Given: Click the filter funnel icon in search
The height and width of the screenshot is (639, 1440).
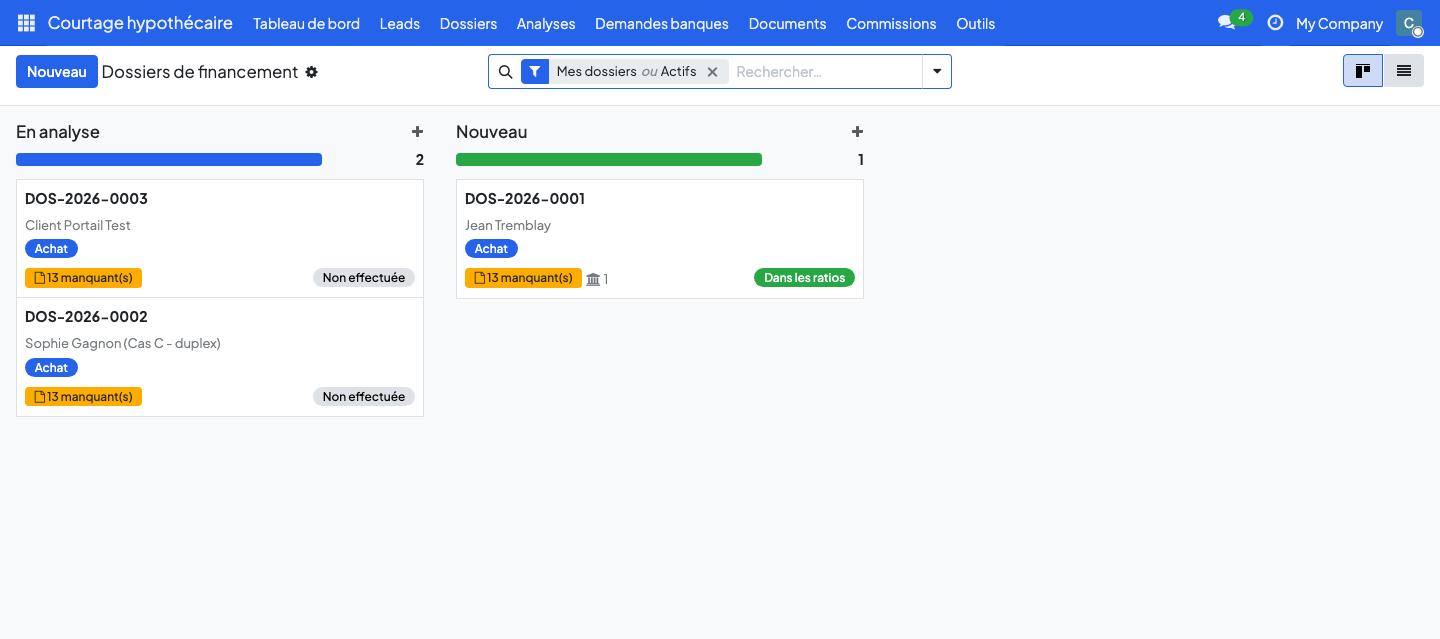Looking at the screenshot, I should click(535, 71).
